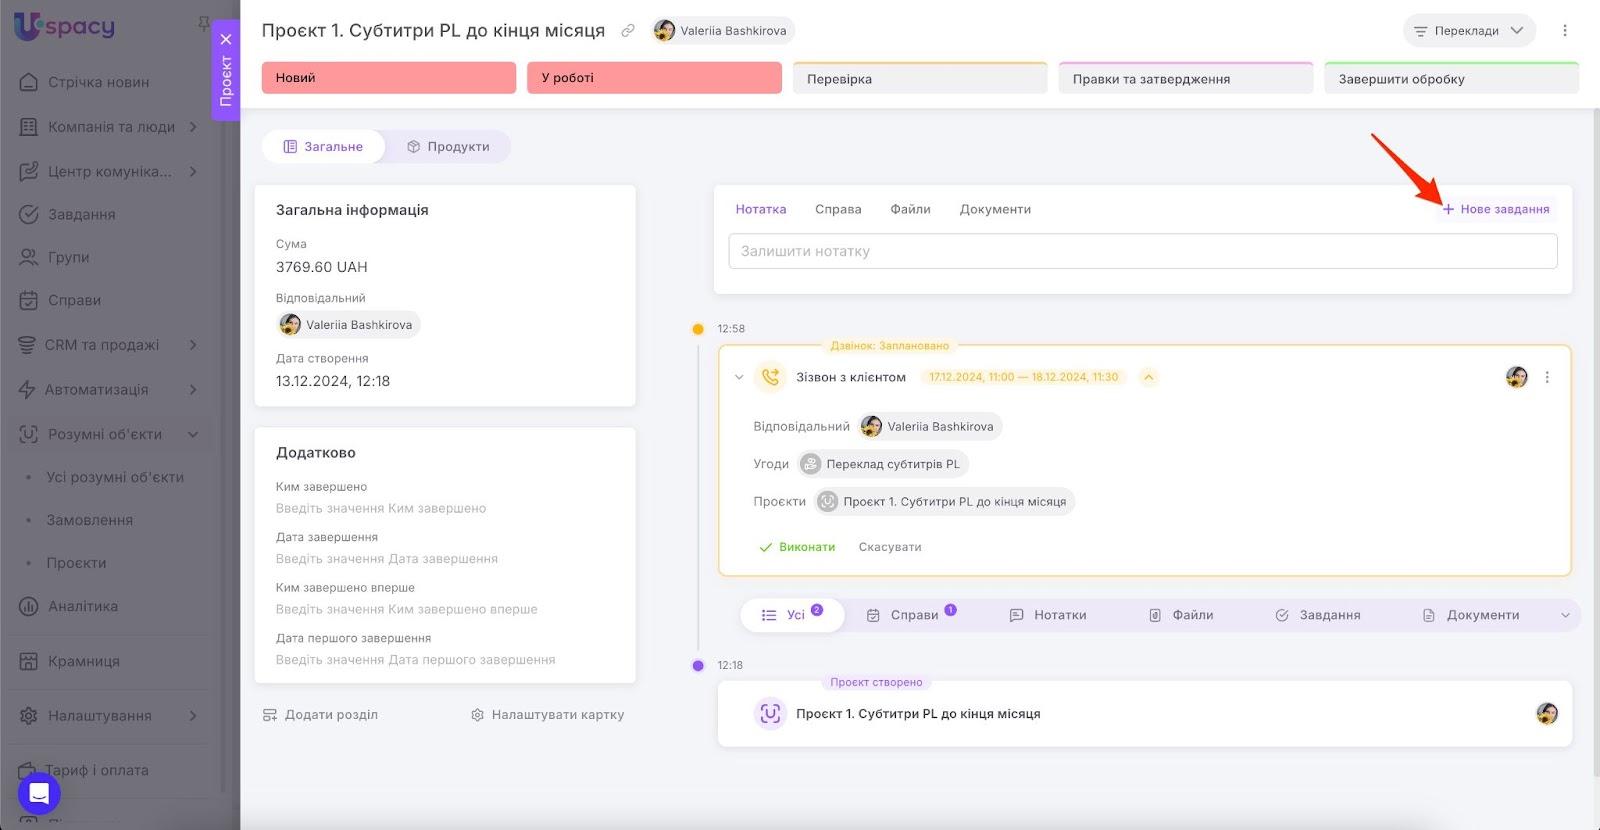Close the Проєкт side panel tab
This screenshot has height=830, width=1600.
(226, 39)
